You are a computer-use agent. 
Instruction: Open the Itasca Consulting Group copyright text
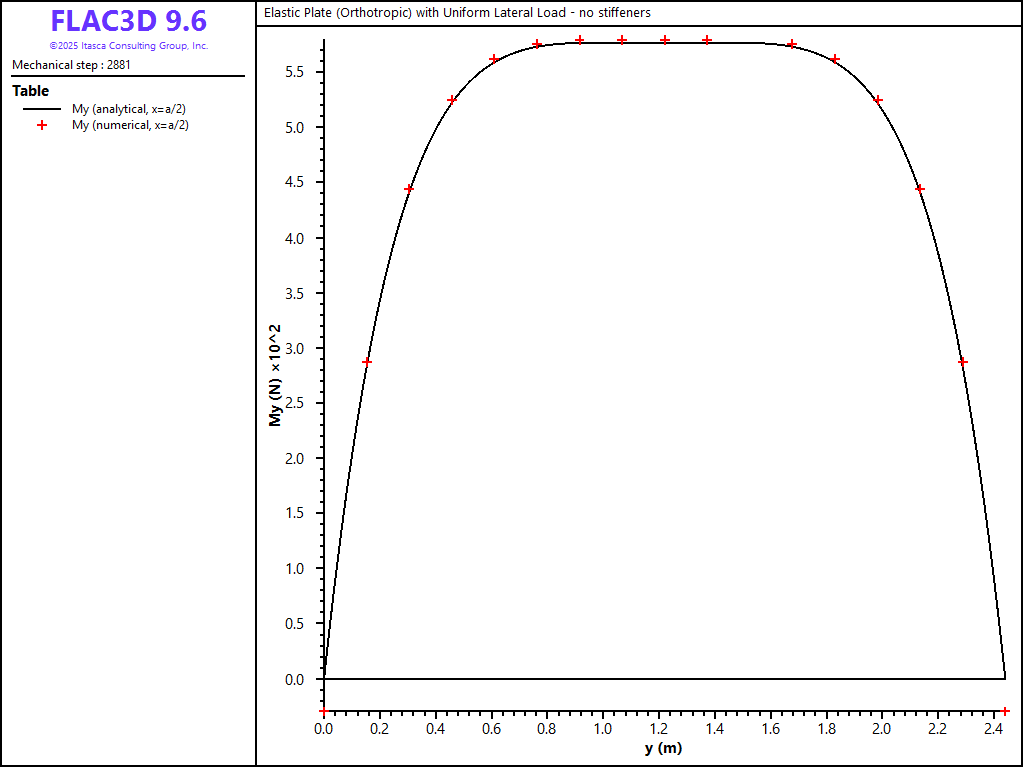click(x=128, y=46)
